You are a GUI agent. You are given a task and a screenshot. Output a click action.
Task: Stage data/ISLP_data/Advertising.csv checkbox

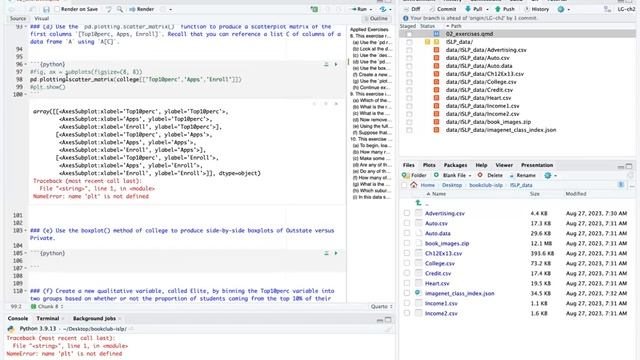coord(409,50)
